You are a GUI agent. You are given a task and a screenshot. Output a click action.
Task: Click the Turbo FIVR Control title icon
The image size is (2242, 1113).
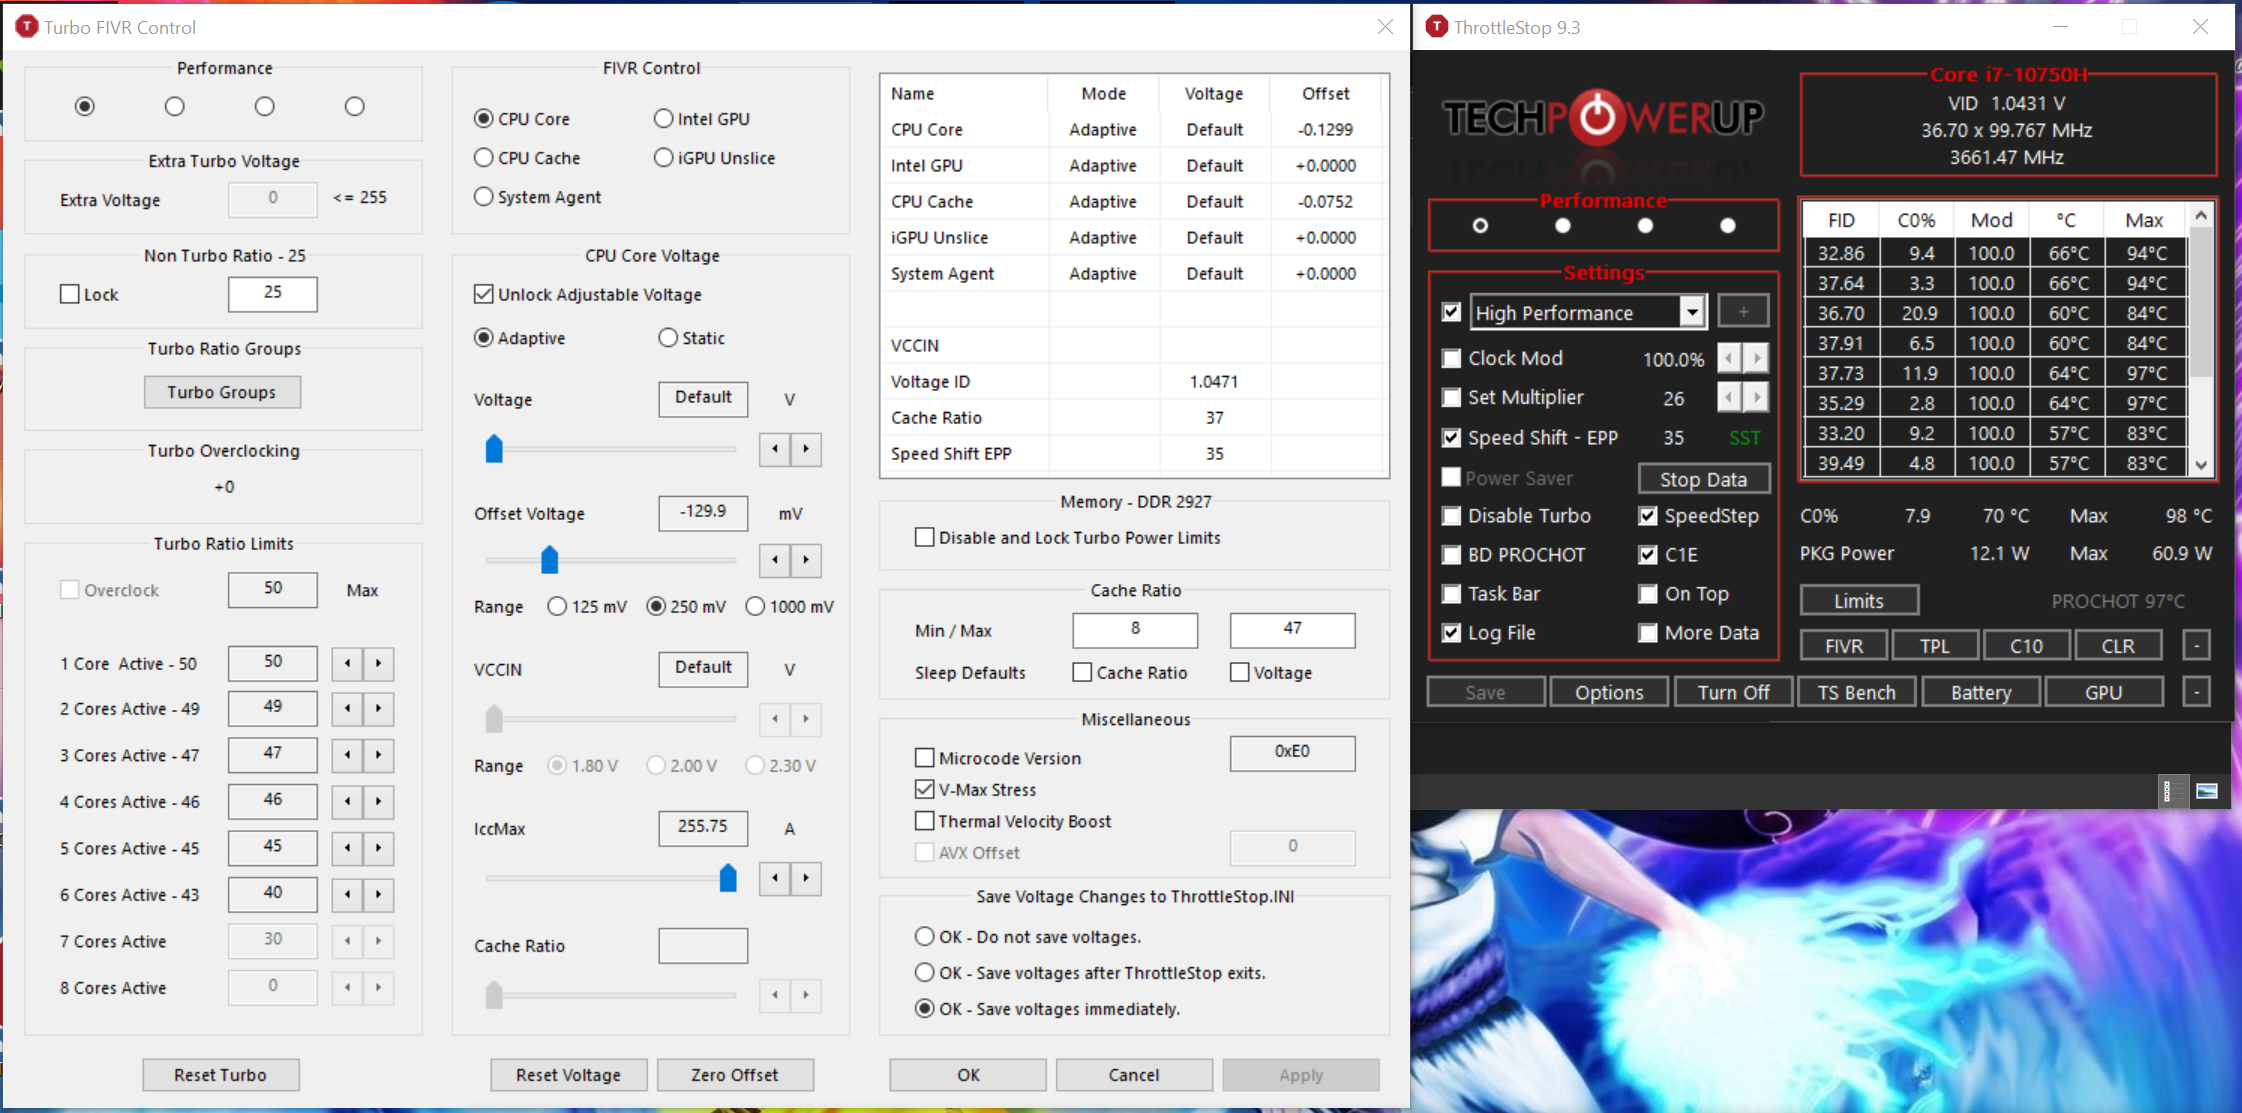pyautogui.click(x=27, y=26)
